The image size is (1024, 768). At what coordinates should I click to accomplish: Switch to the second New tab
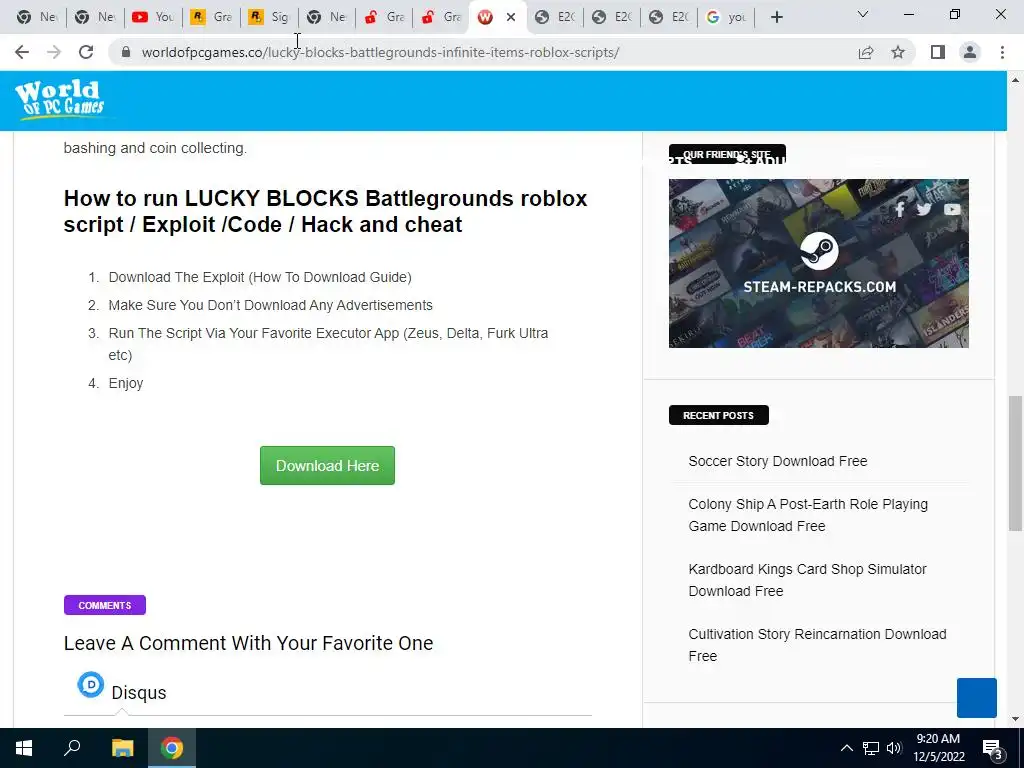pyautogui.click(x=95, y=17)
